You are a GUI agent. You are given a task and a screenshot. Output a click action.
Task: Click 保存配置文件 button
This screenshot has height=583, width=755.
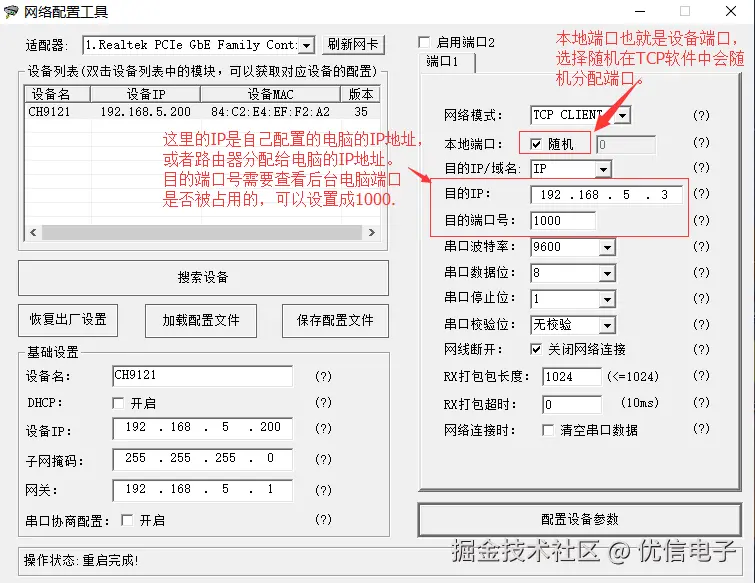coord(335,320)
